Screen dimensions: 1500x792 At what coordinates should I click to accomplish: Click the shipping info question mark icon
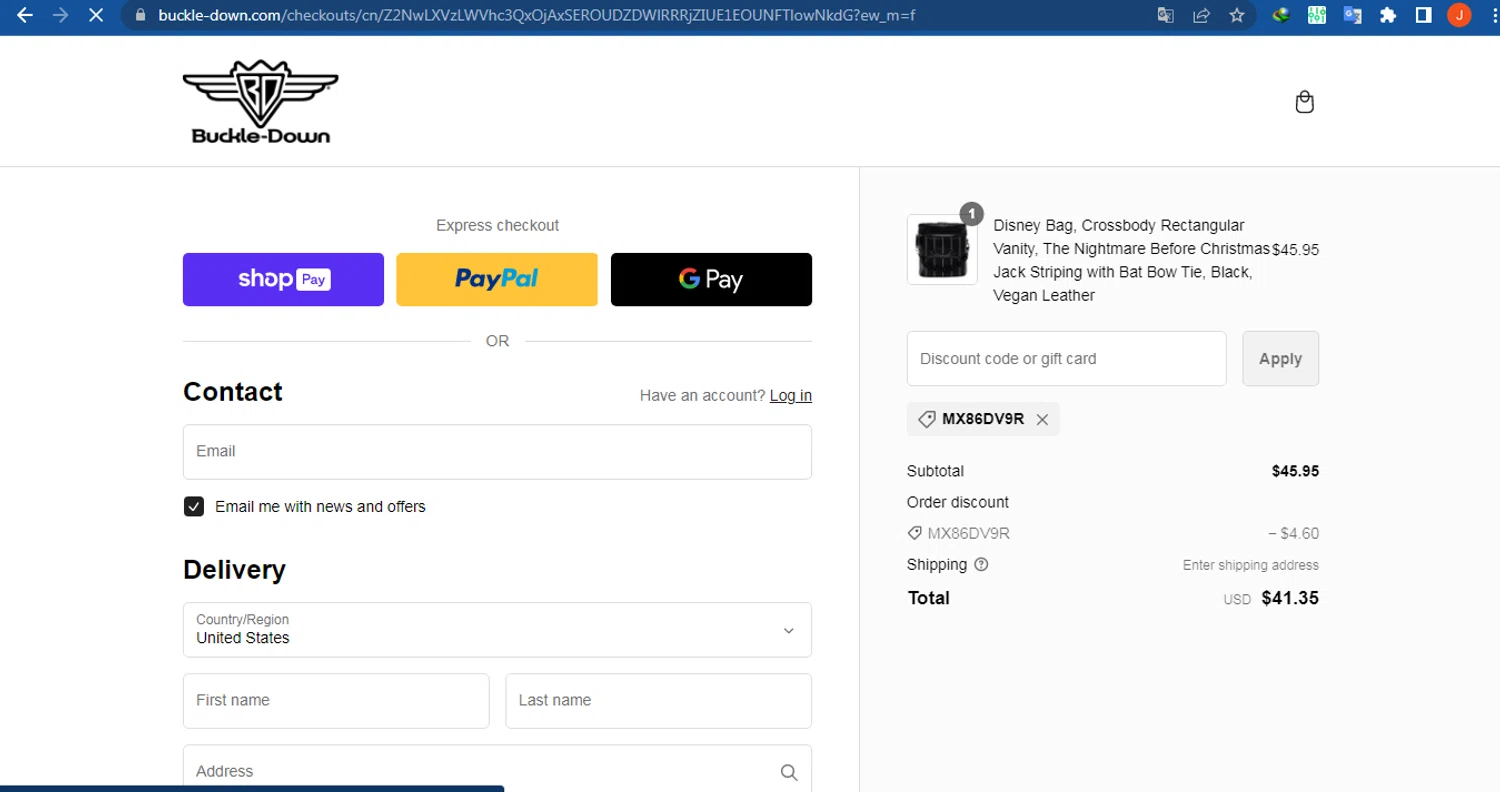point(981,564)
